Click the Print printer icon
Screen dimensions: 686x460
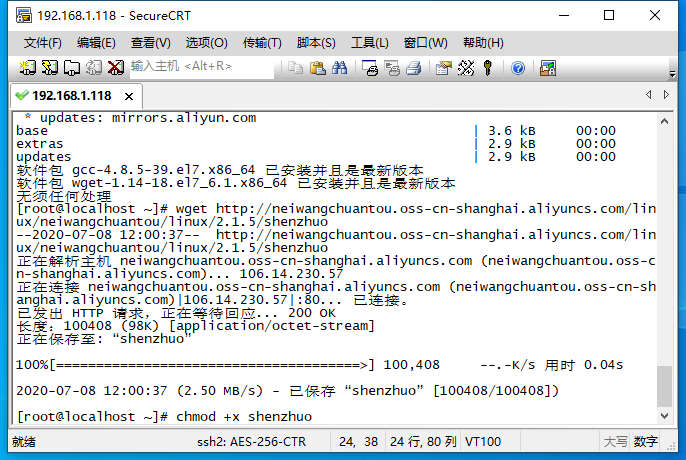point(413,68)
